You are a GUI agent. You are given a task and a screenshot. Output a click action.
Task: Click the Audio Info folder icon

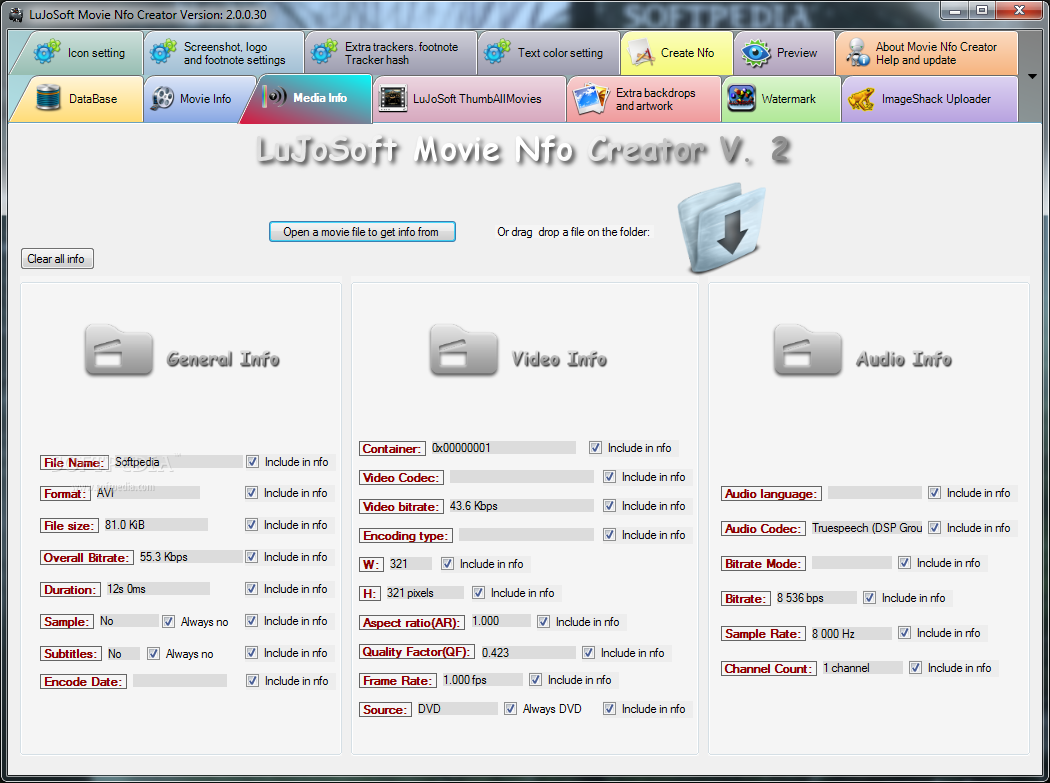pyautogui.click(x=808, y=350)
